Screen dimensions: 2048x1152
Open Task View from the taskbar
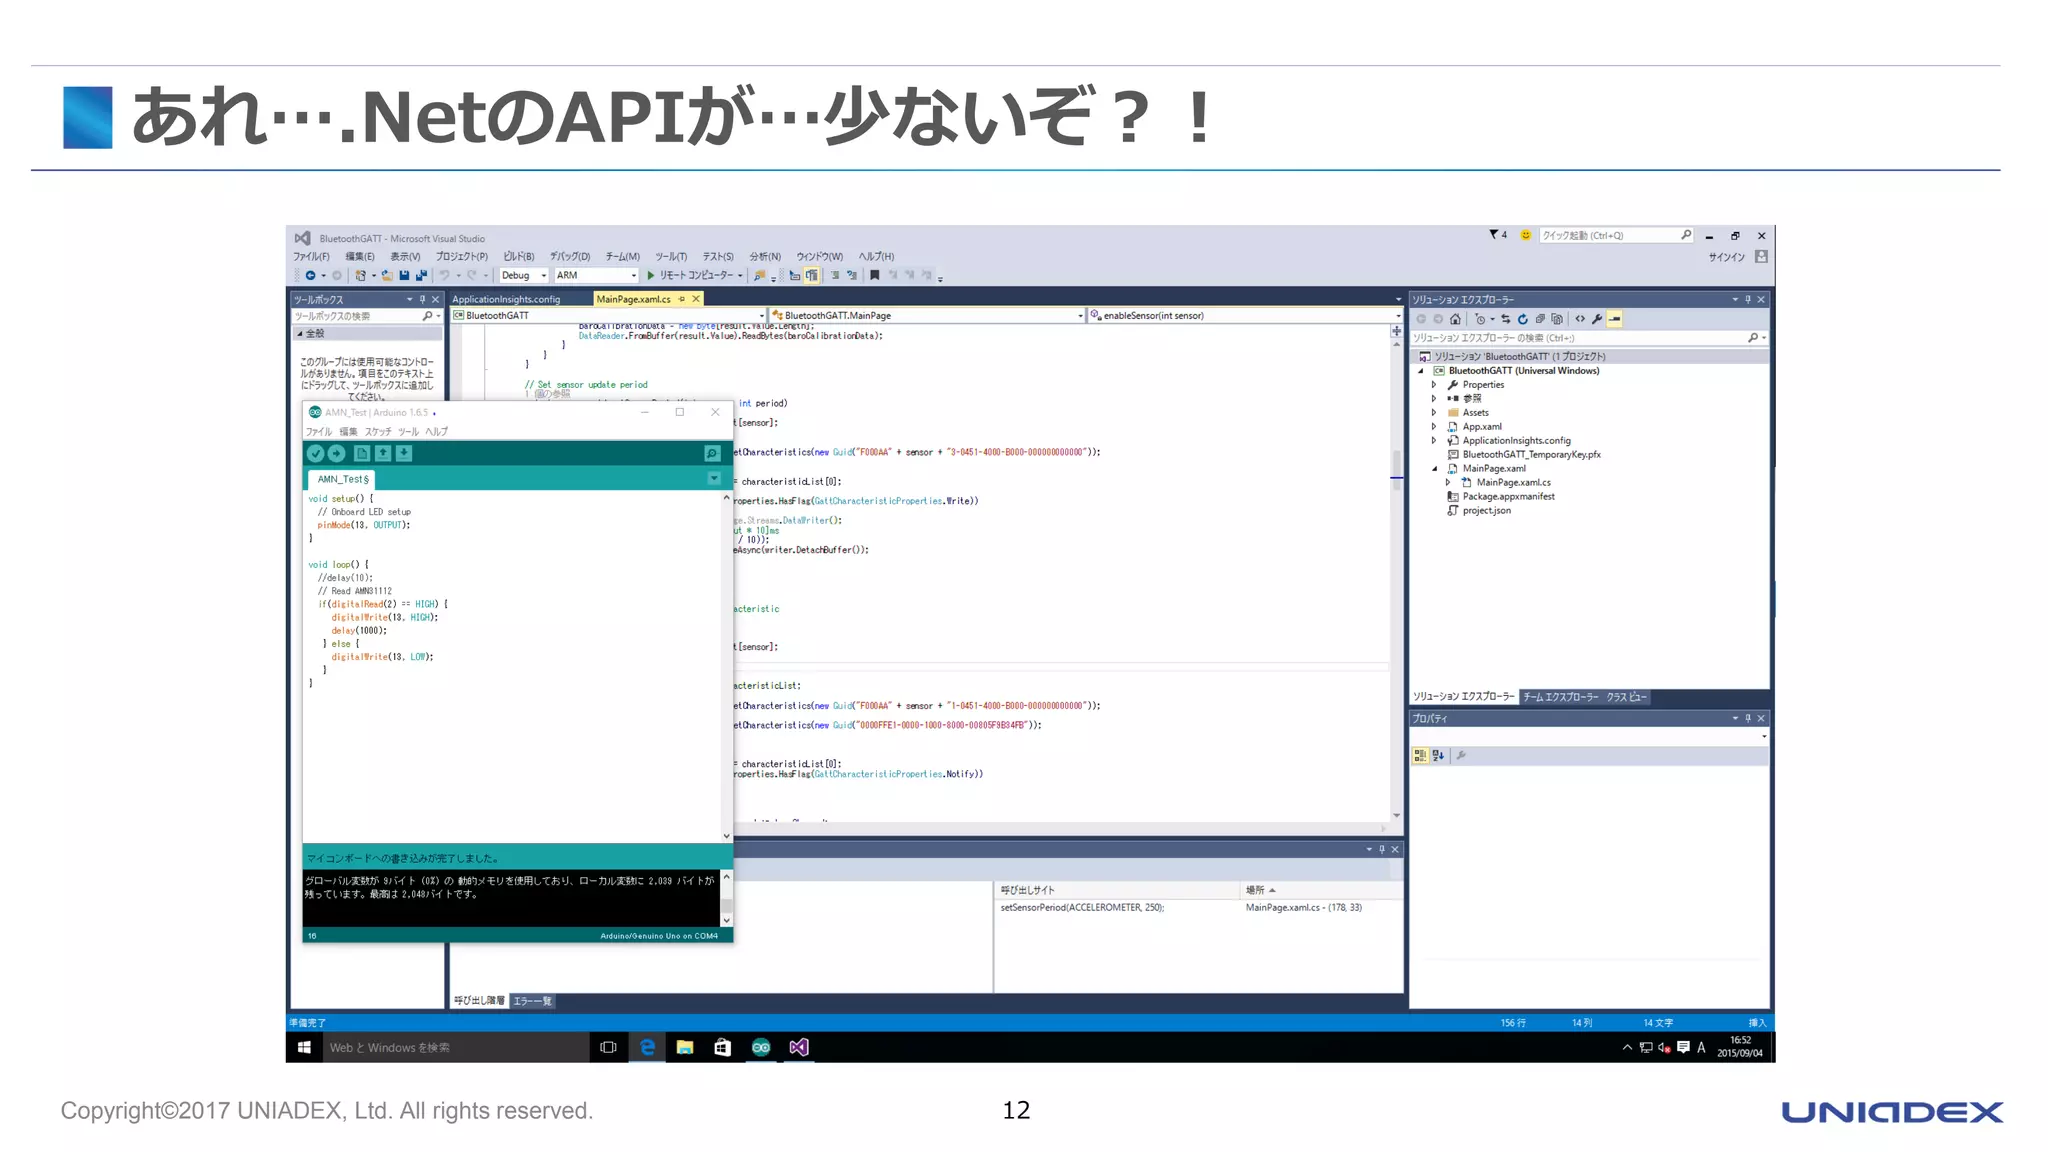(x=608, y=1047)
